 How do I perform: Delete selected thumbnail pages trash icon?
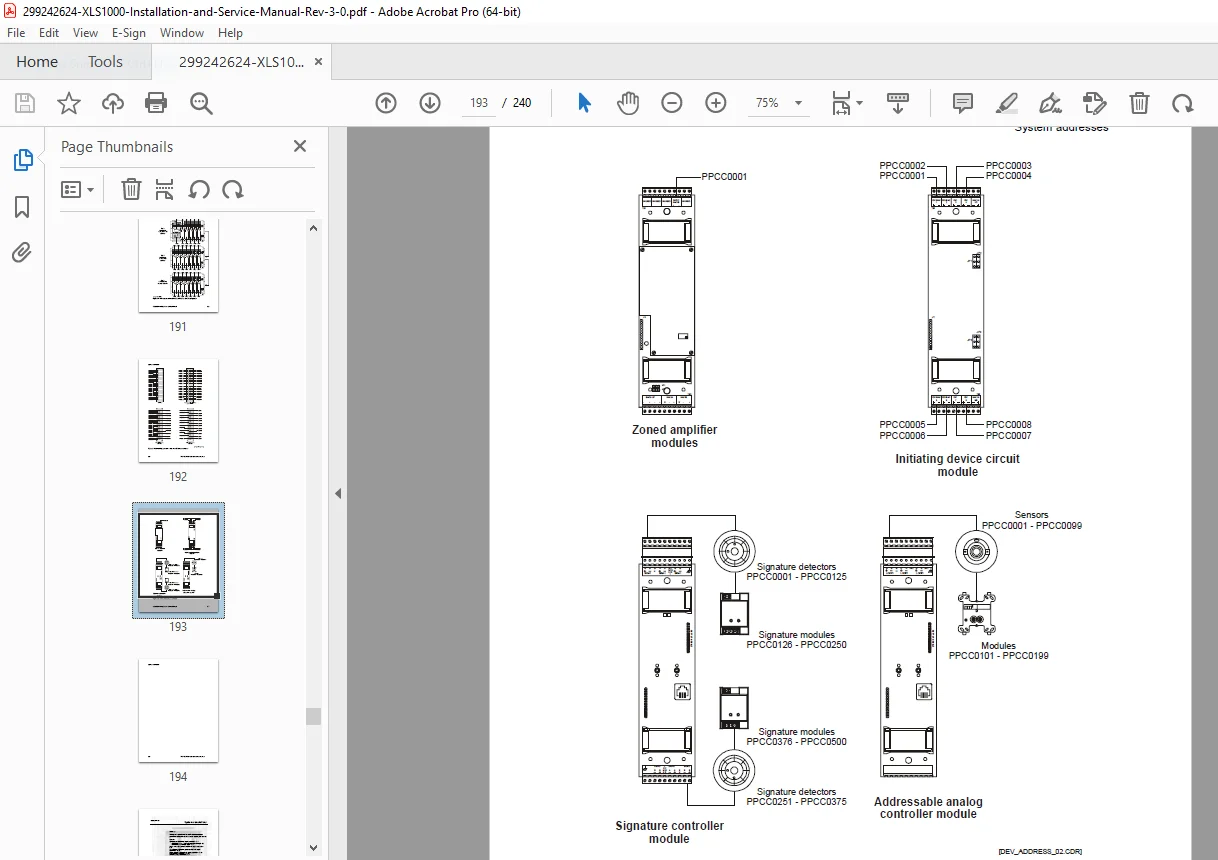tap(131, 190)
